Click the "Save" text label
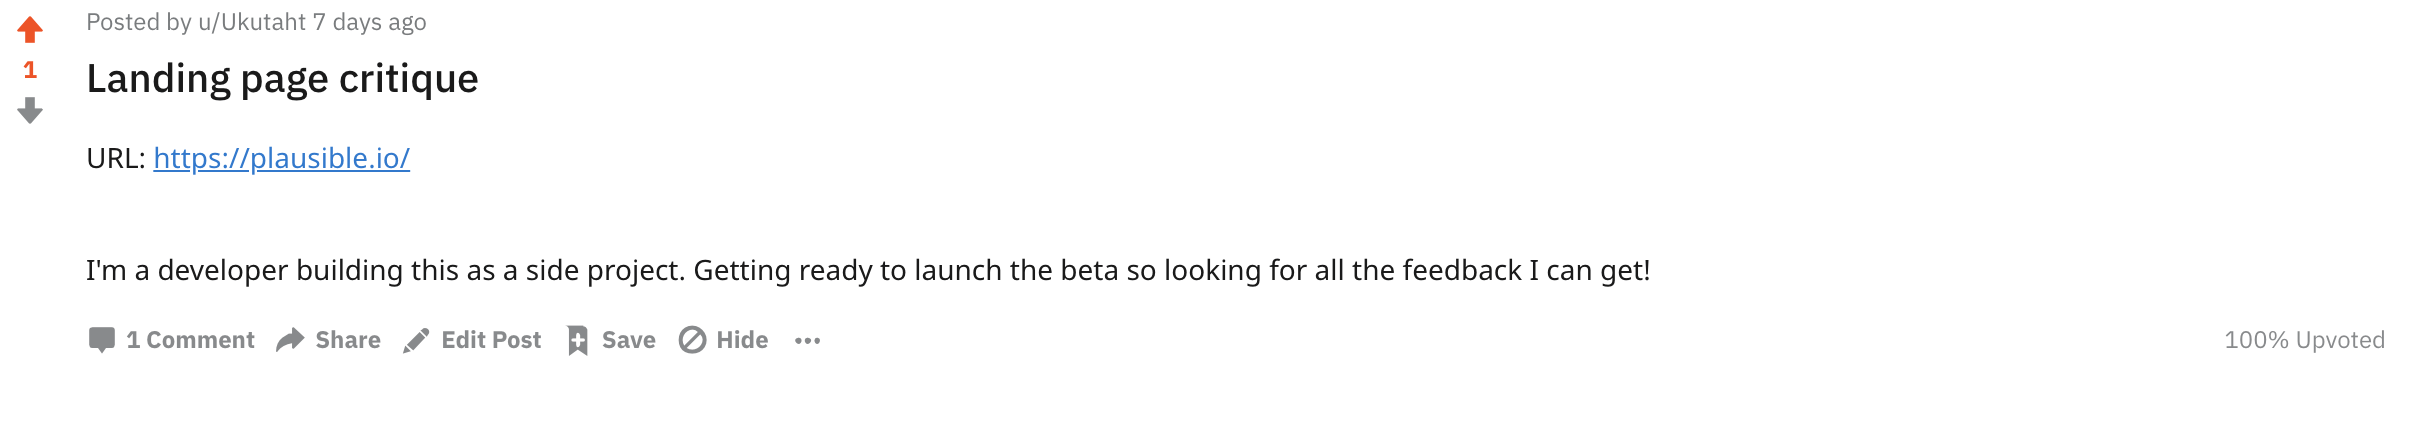This screenshot has width=2410, height=422. pos(628,340)
